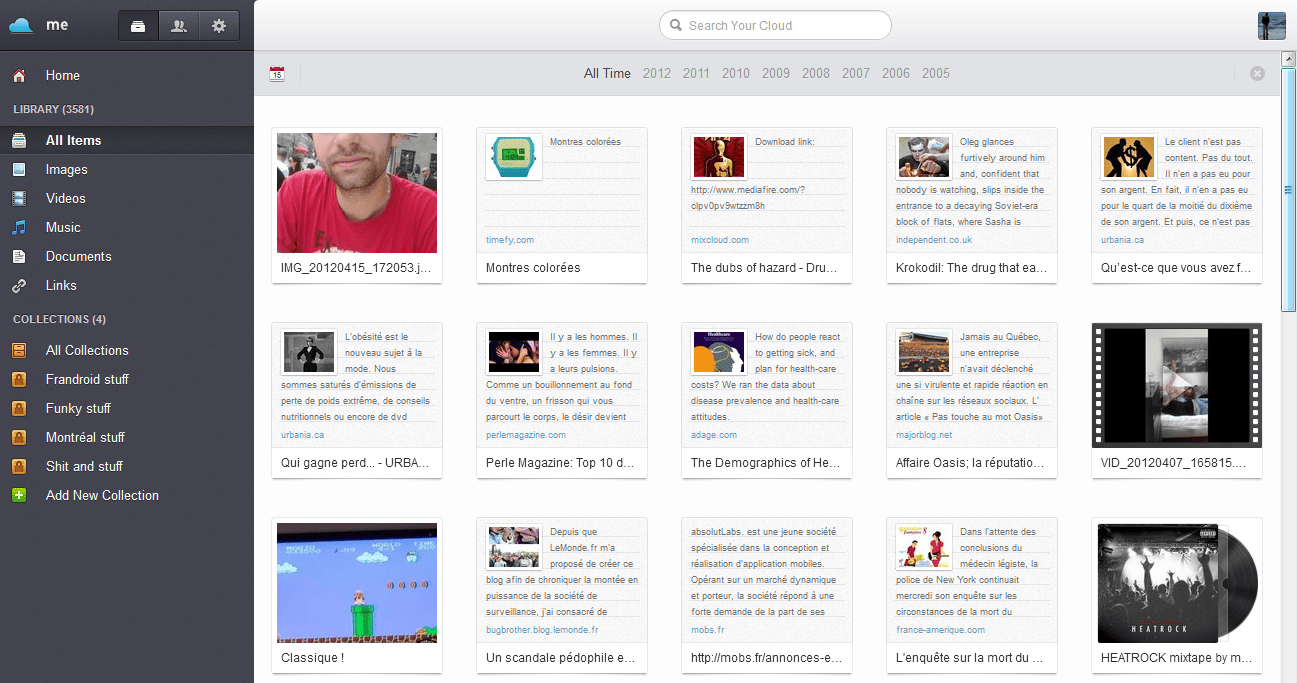
Task: Select the All Time filter
Action: (x=607, y=73)
